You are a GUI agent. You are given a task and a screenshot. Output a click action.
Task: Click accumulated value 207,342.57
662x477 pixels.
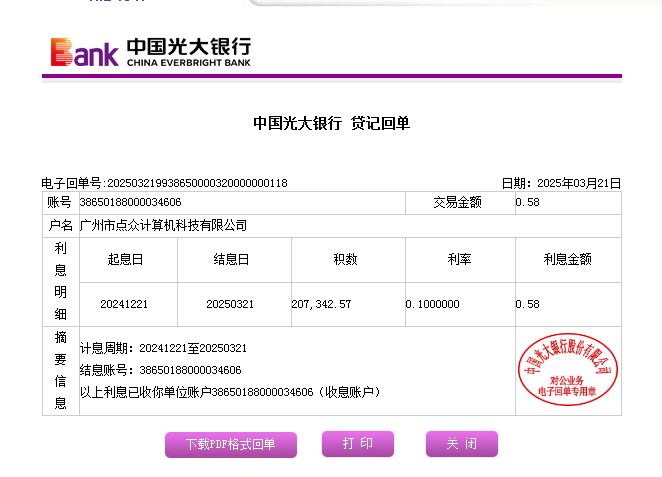(x=321, y=304)
